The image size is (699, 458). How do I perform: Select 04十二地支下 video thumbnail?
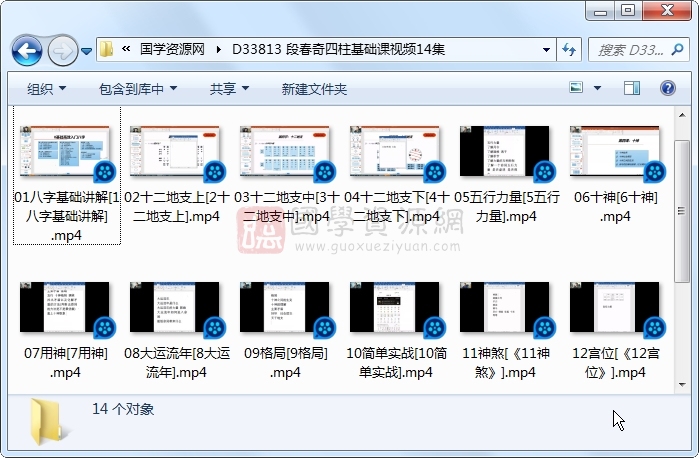point(395,151)
